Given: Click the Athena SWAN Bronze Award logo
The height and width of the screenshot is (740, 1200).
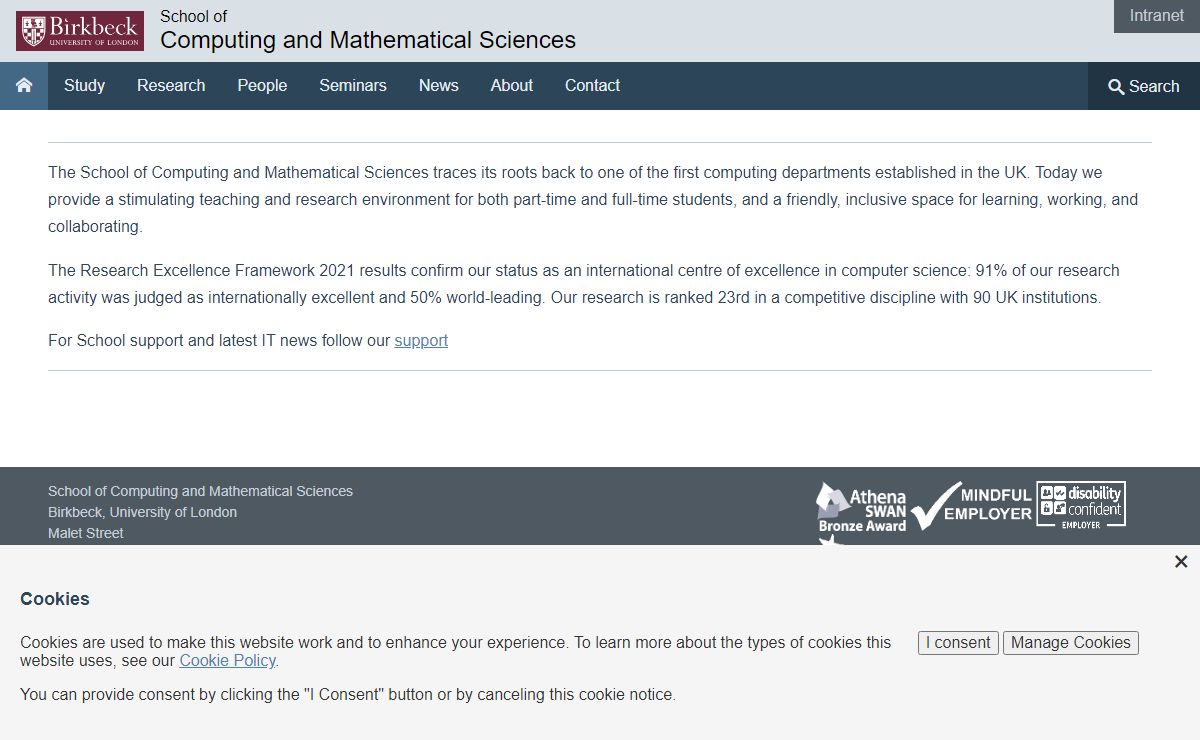Looking at the screenshot, I should [862, 508].
